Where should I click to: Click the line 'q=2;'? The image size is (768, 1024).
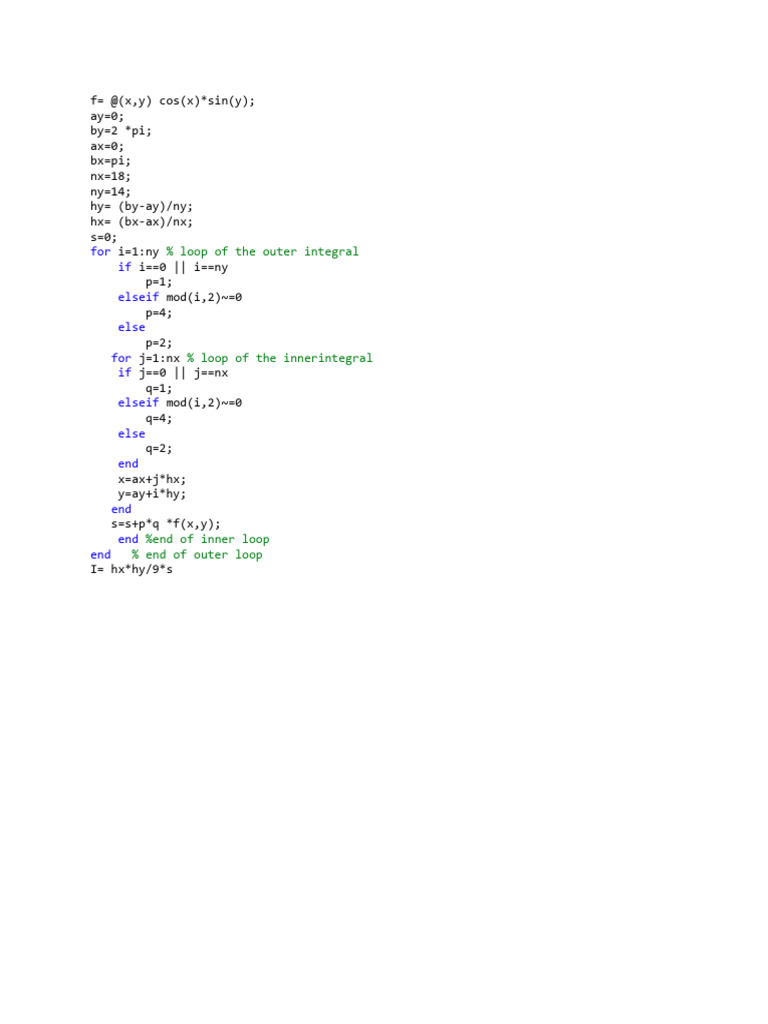[x=159, y=449]
